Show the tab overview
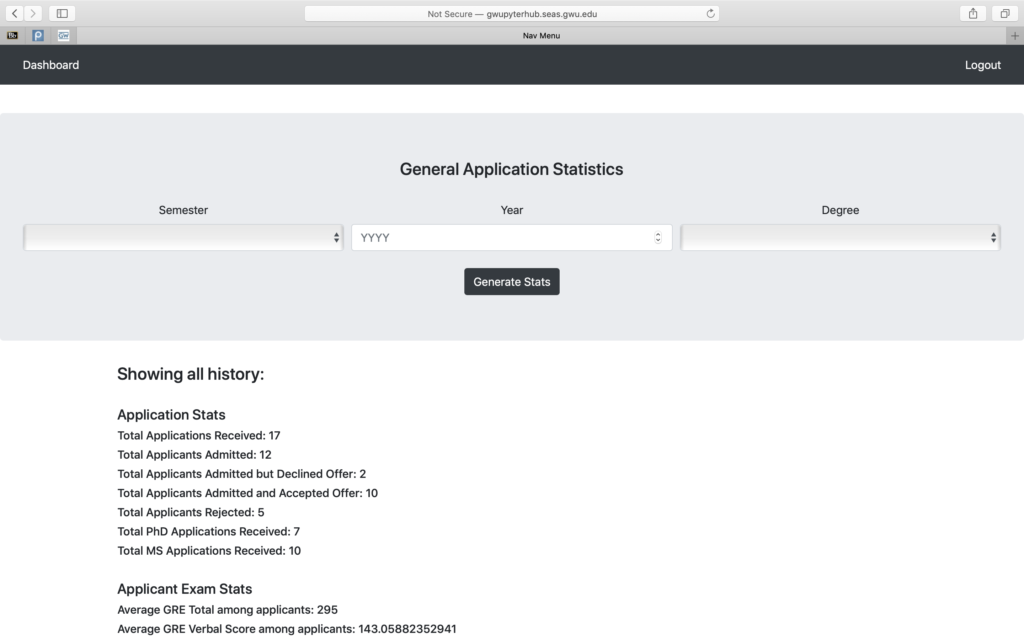 click(x=1003, y=13)
